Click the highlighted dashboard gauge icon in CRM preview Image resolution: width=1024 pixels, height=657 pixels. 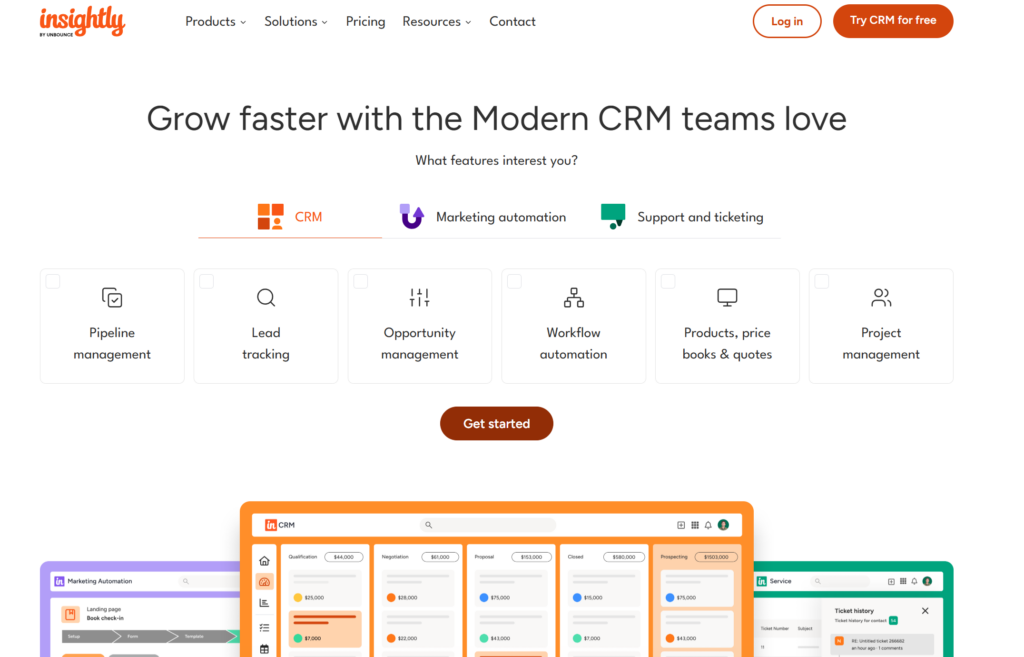click(264, 582)
